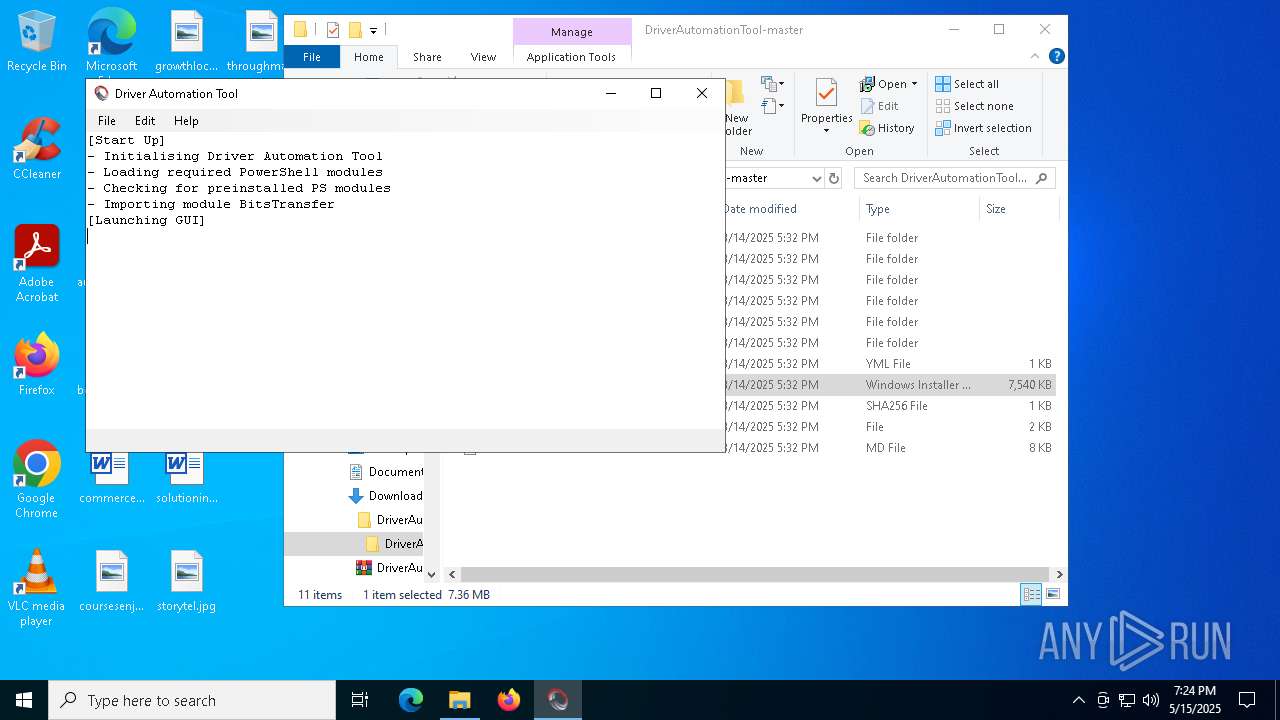
Task: Click Driver Automation Tool taskbar icon
Action: tap(558, 700)
